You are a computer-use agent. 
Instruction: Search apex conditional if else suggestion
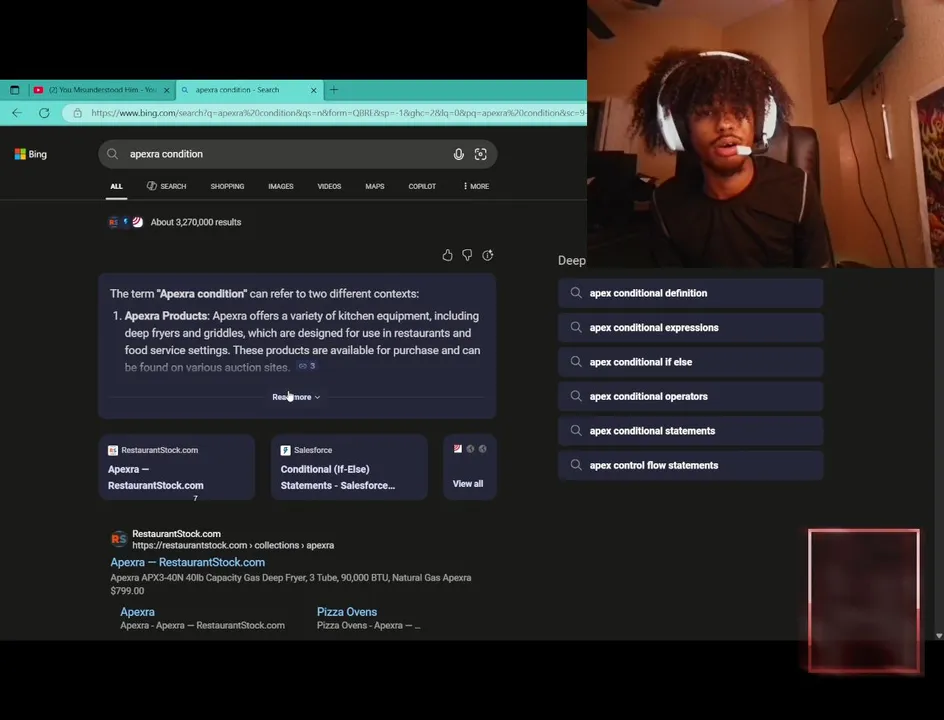point(691,362)
